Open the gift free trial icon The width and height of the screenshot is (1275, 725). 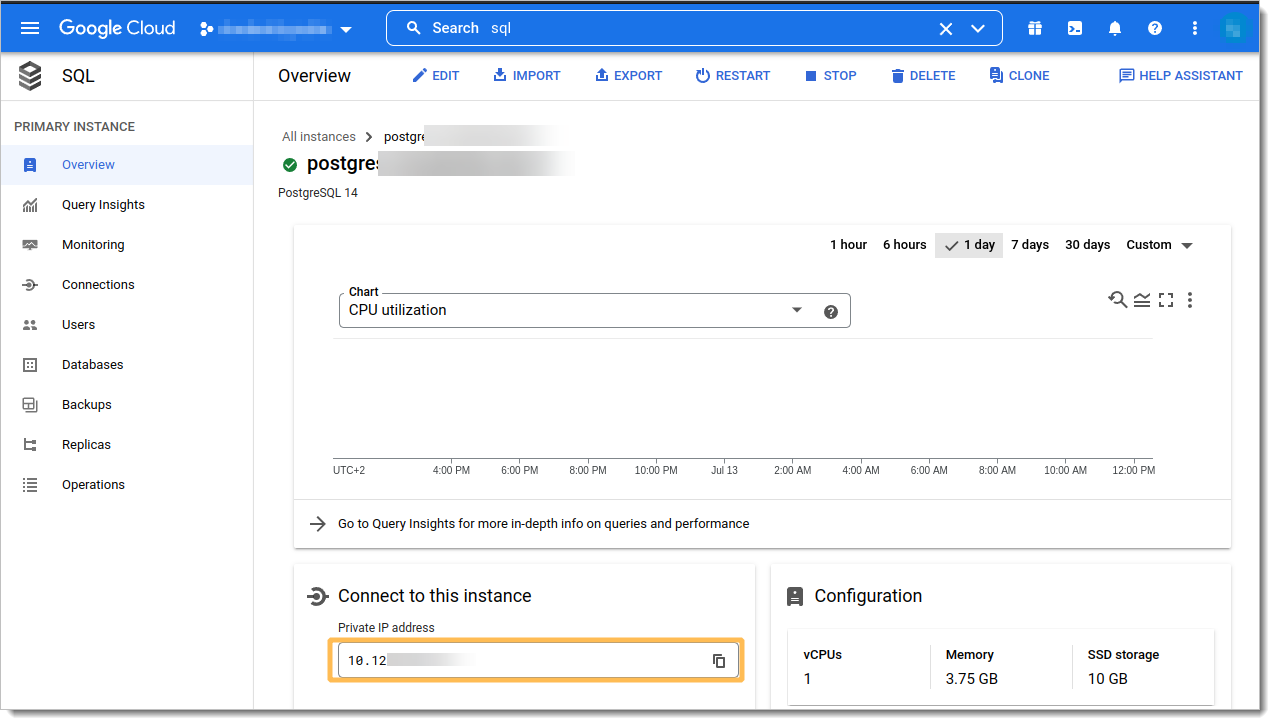tap(1035, 29)
